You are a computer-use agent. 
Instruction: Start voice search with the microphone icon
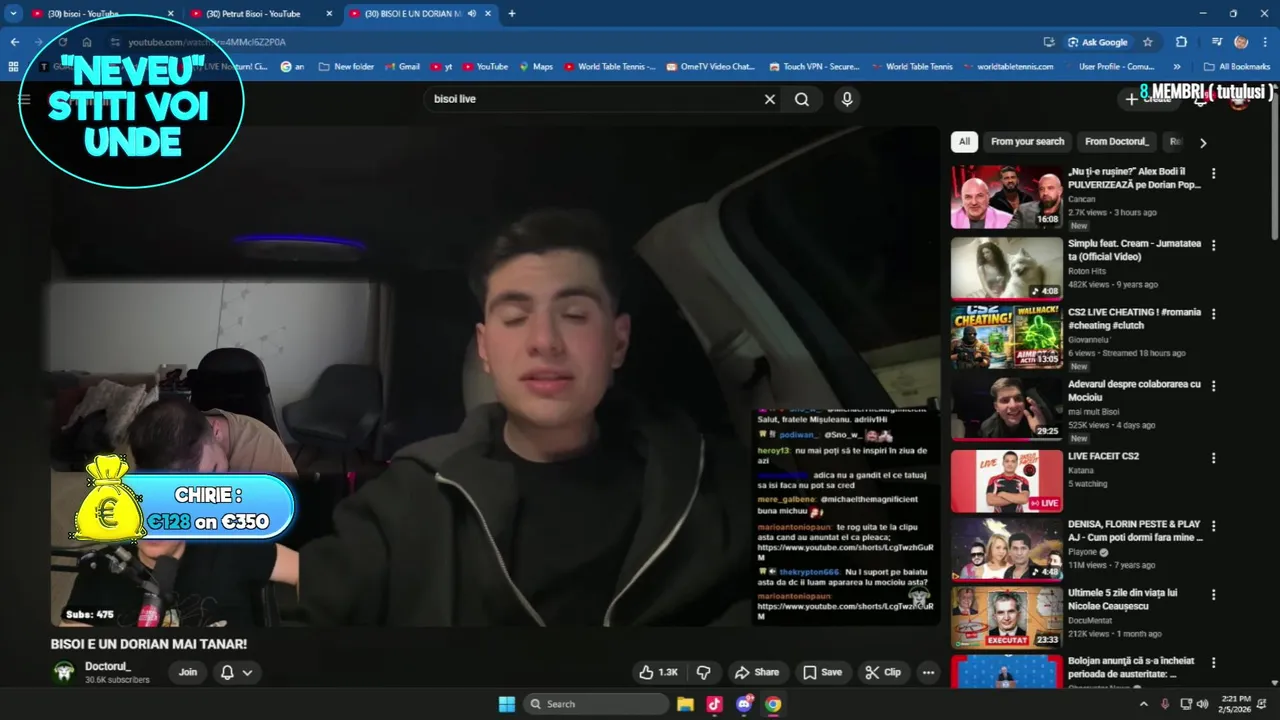(847, 99)
